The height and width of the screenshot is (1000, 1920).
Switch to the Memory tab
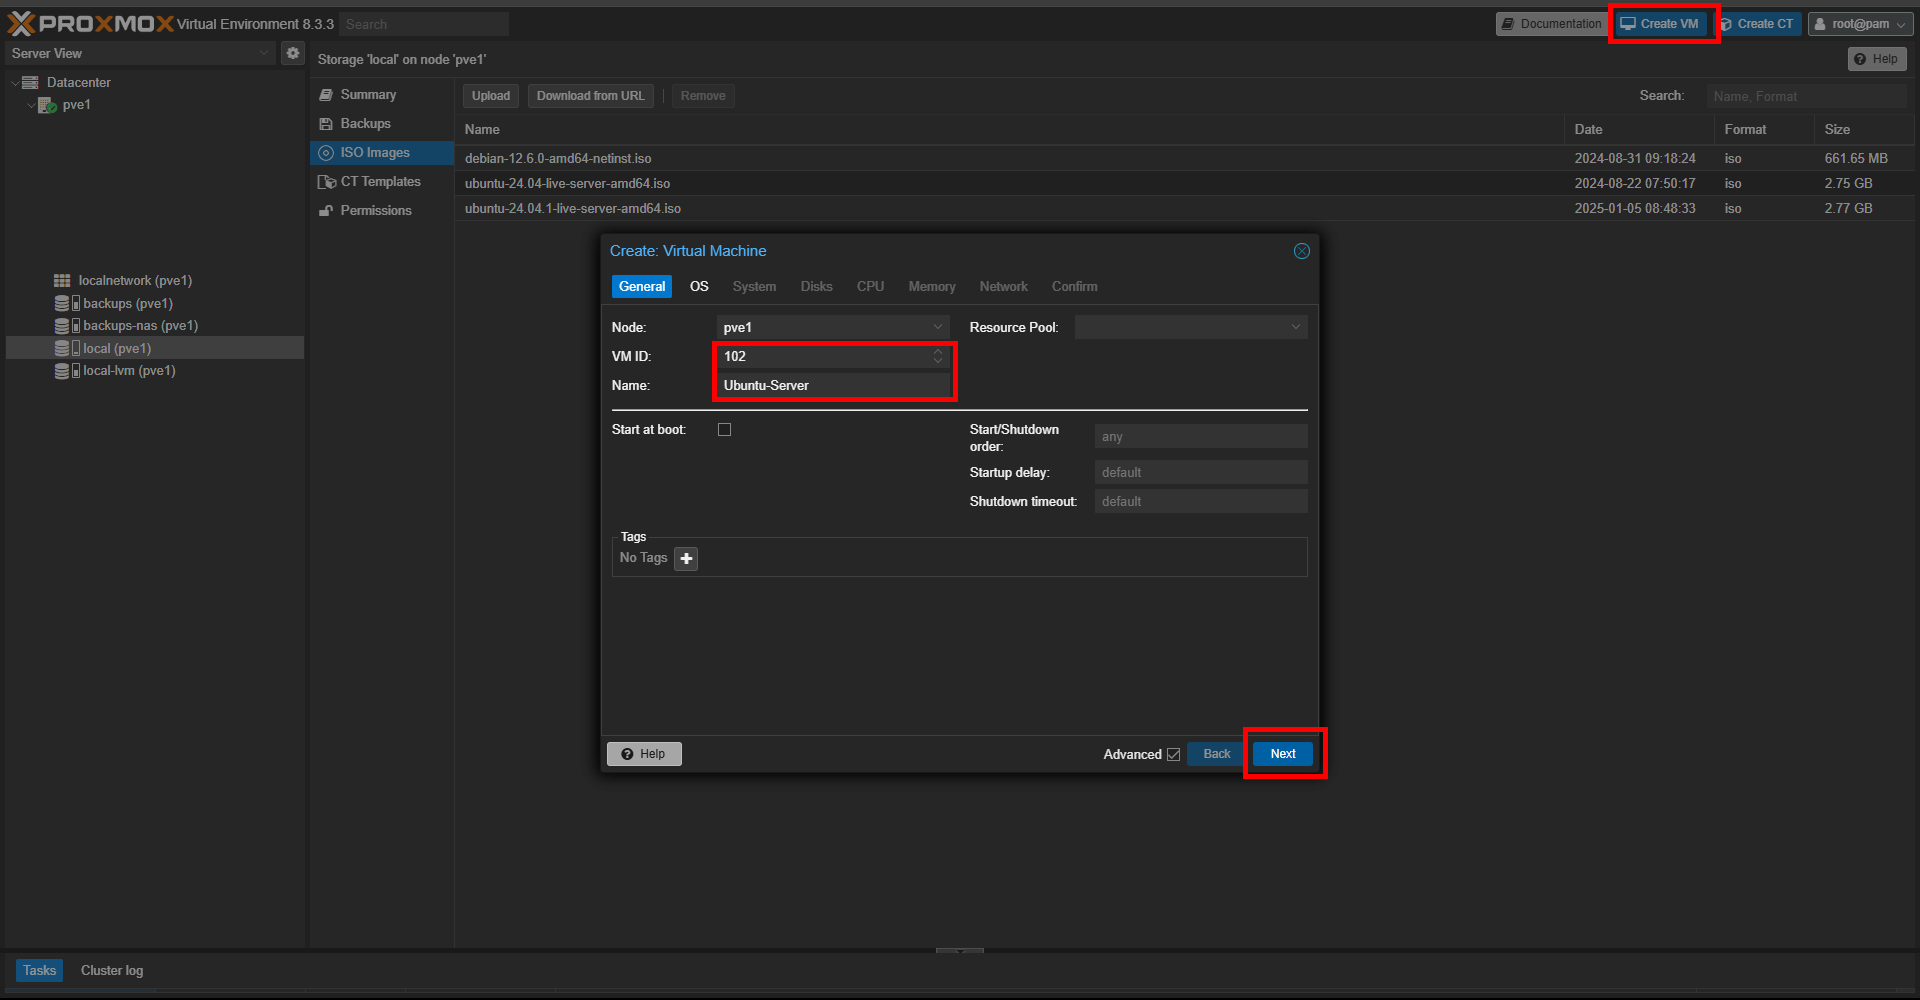click(x=932, y=287)
